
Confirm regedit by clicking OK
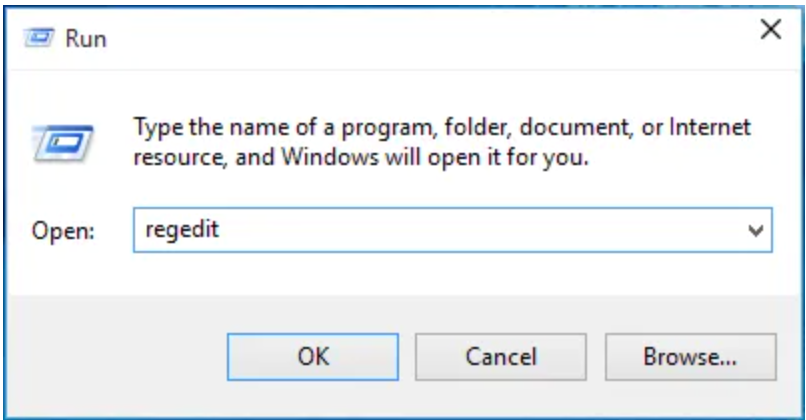click(x=313, y=357)
